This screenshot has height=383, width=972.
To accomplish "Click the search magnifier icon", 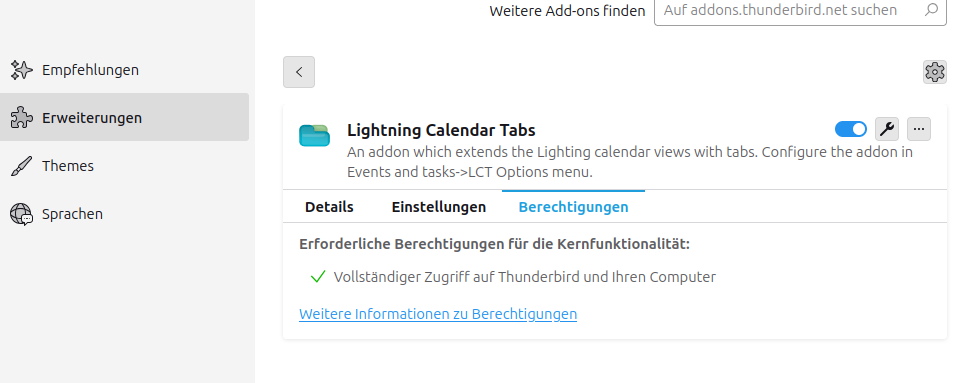I will coord(931,10).
